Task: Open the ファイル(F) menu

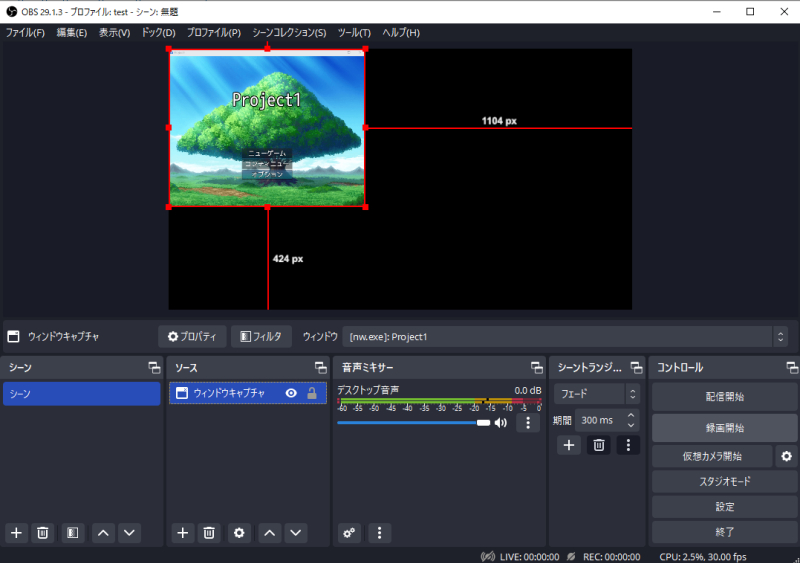Action: [25, 33]
